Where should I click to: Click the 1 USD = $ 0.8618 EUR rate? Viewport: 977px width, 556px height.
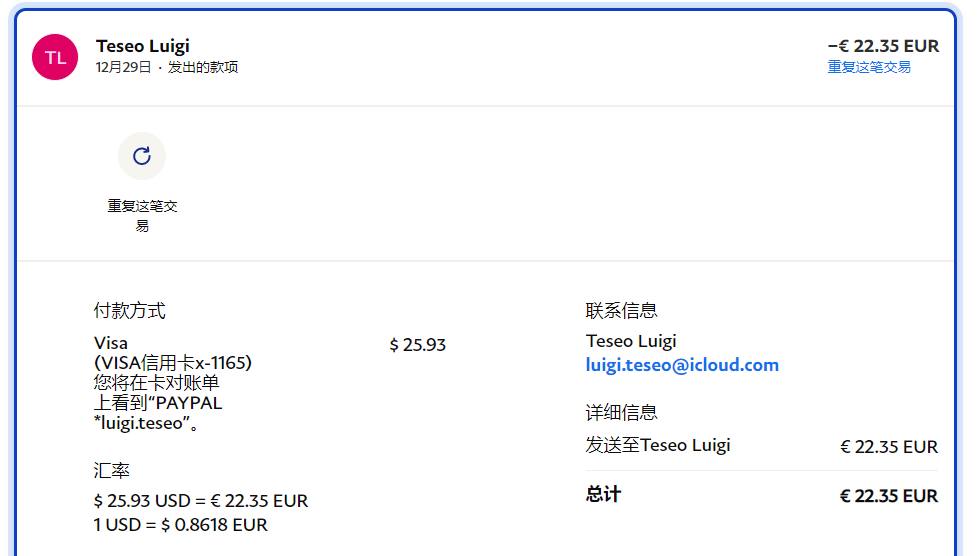180,524
